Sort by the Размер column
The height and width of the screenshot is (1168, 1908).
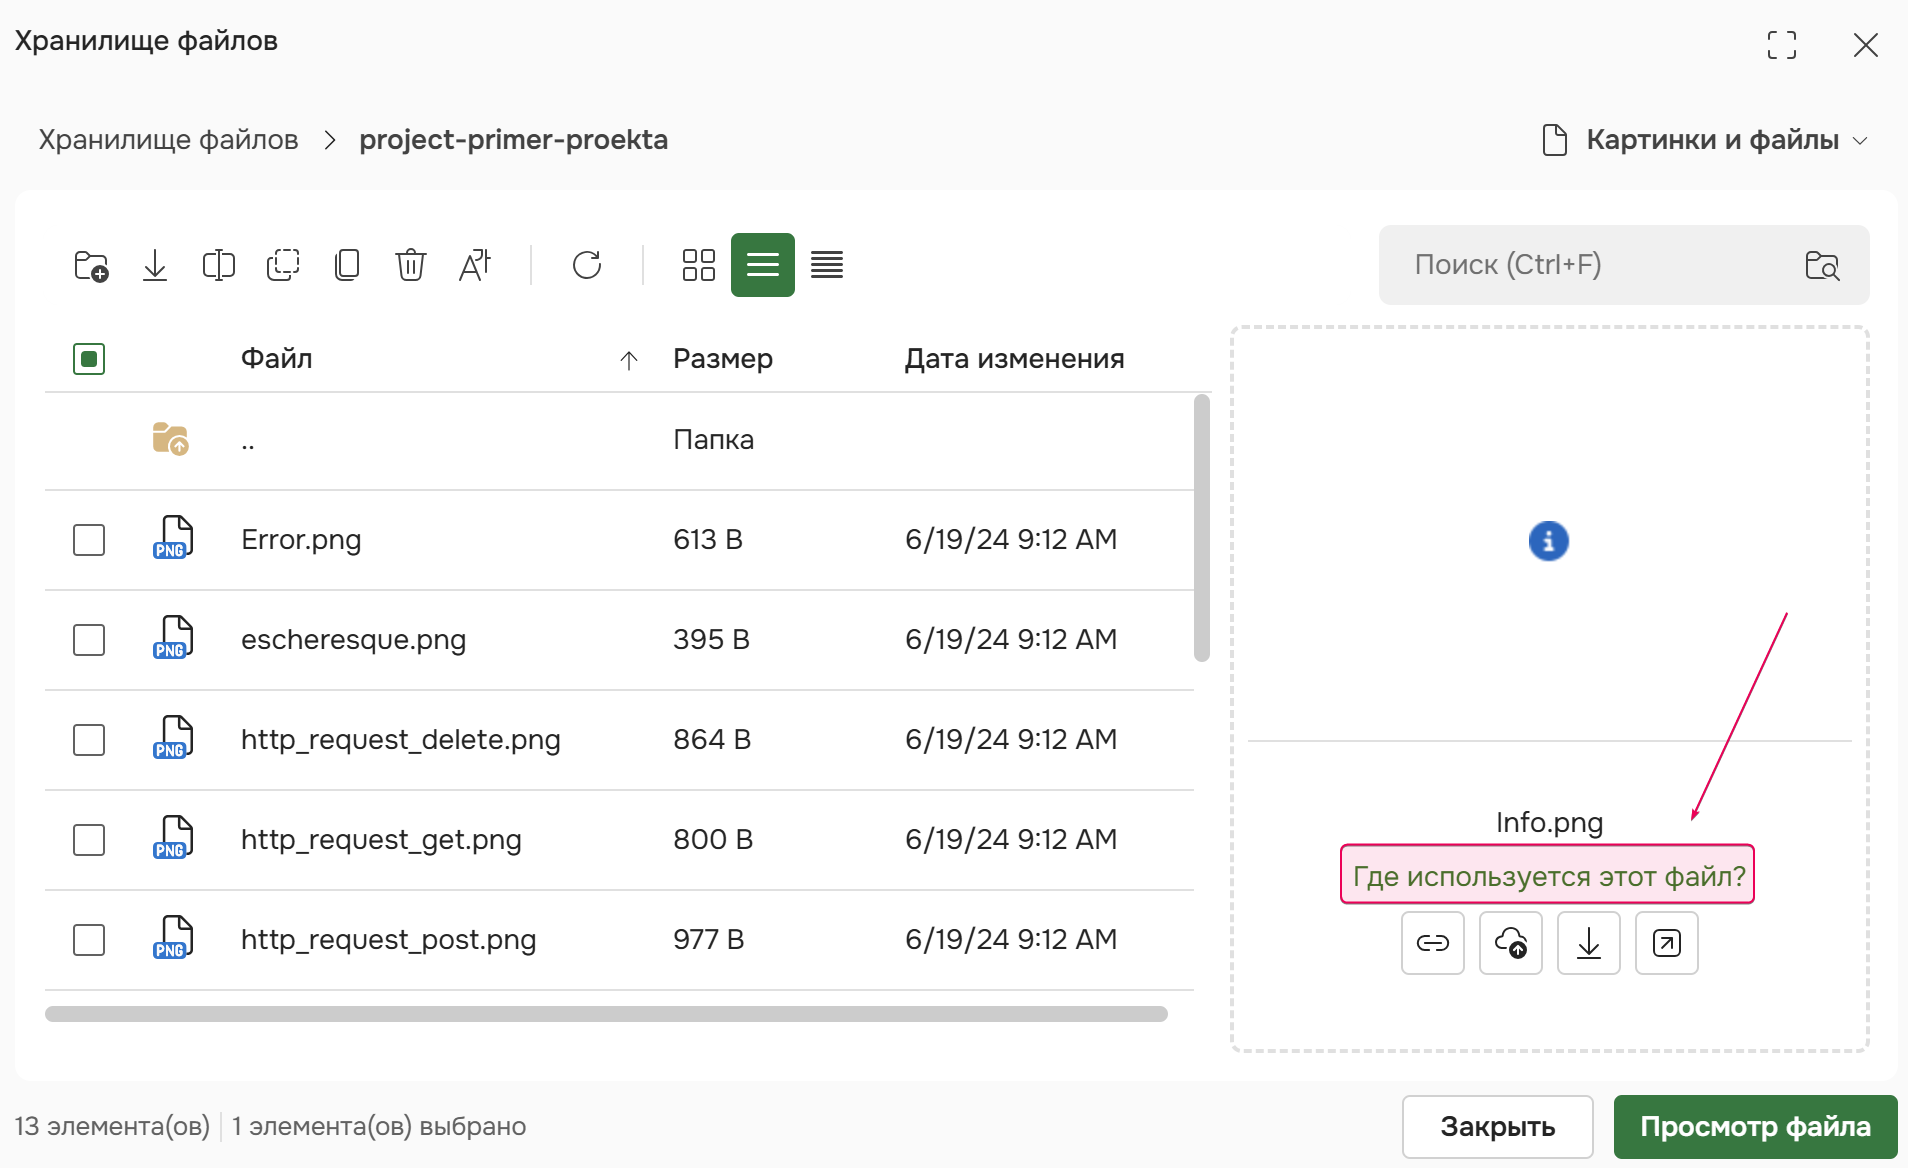723,359
